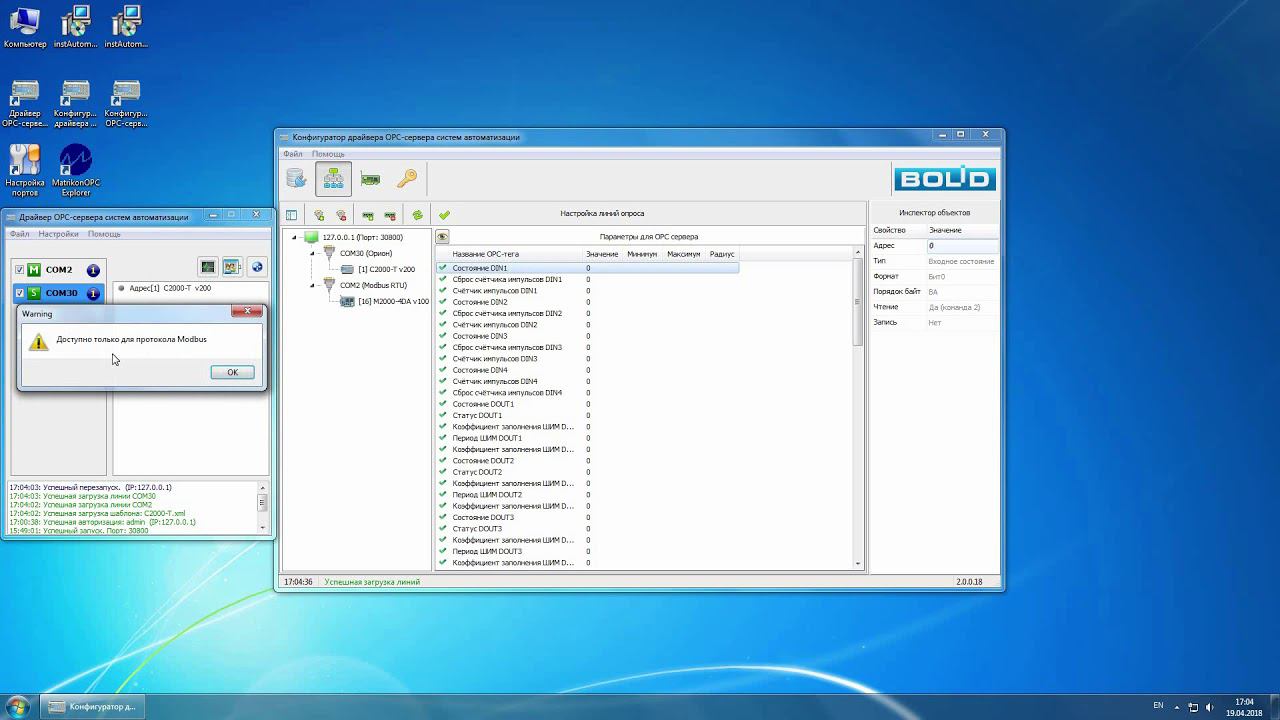Collapse the COM2 (Modbus RTU) tree node
Viewport: 1280px width, 720px height.
click(312, 286)
